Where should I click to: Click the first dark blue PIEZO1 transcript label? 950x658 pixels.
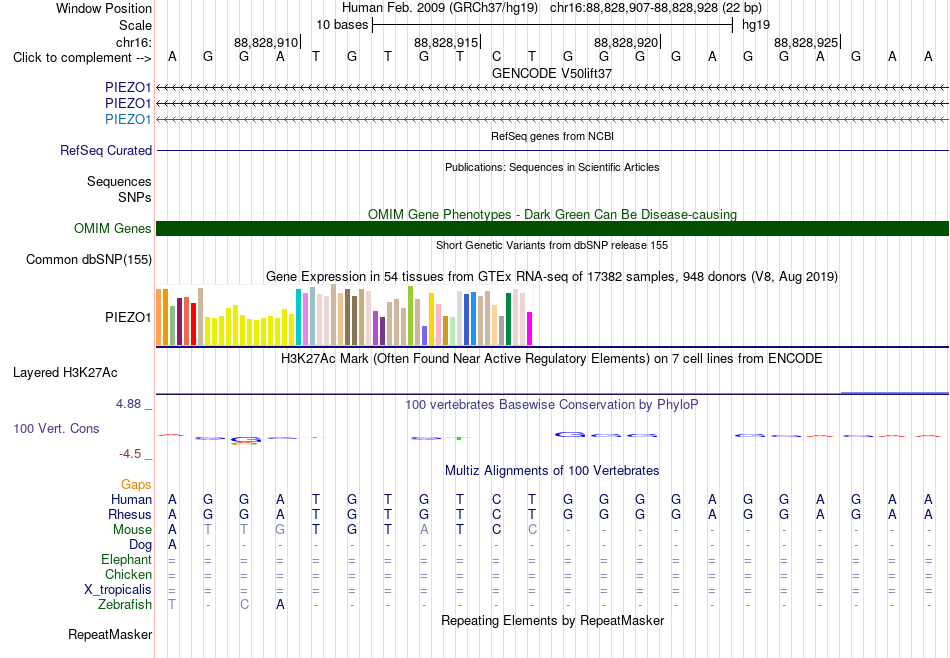128,87
